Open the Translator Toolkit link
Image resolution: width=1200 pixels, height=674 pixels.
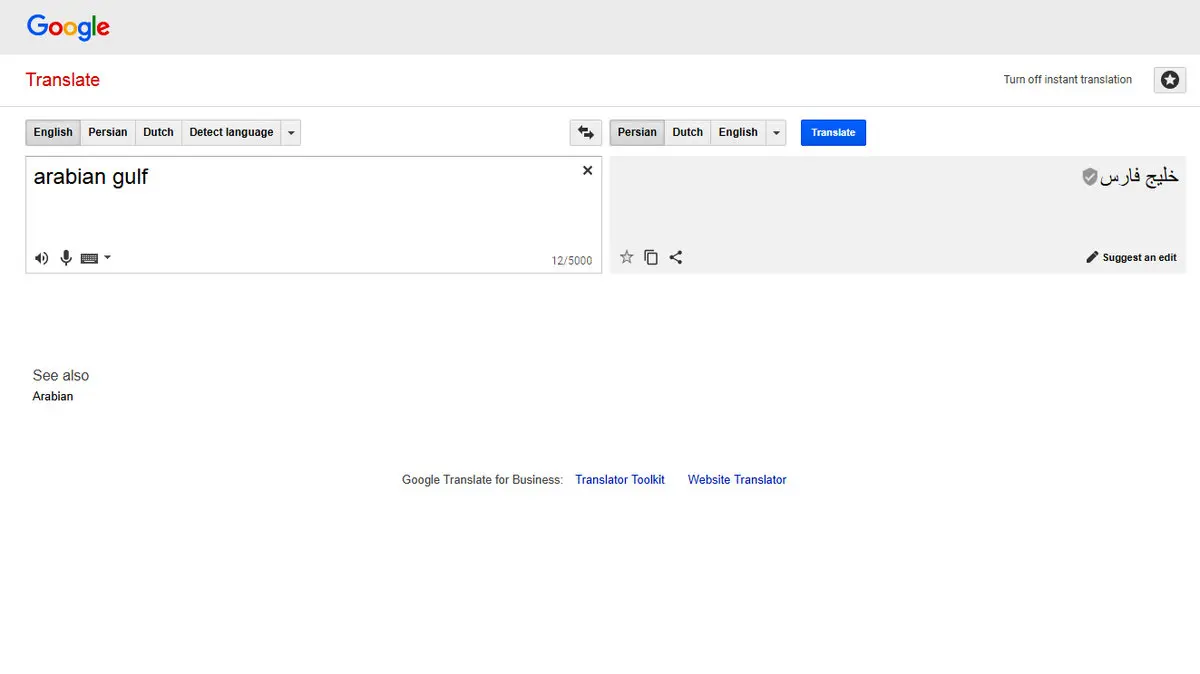pyautogui.click(x=619, y=480)
